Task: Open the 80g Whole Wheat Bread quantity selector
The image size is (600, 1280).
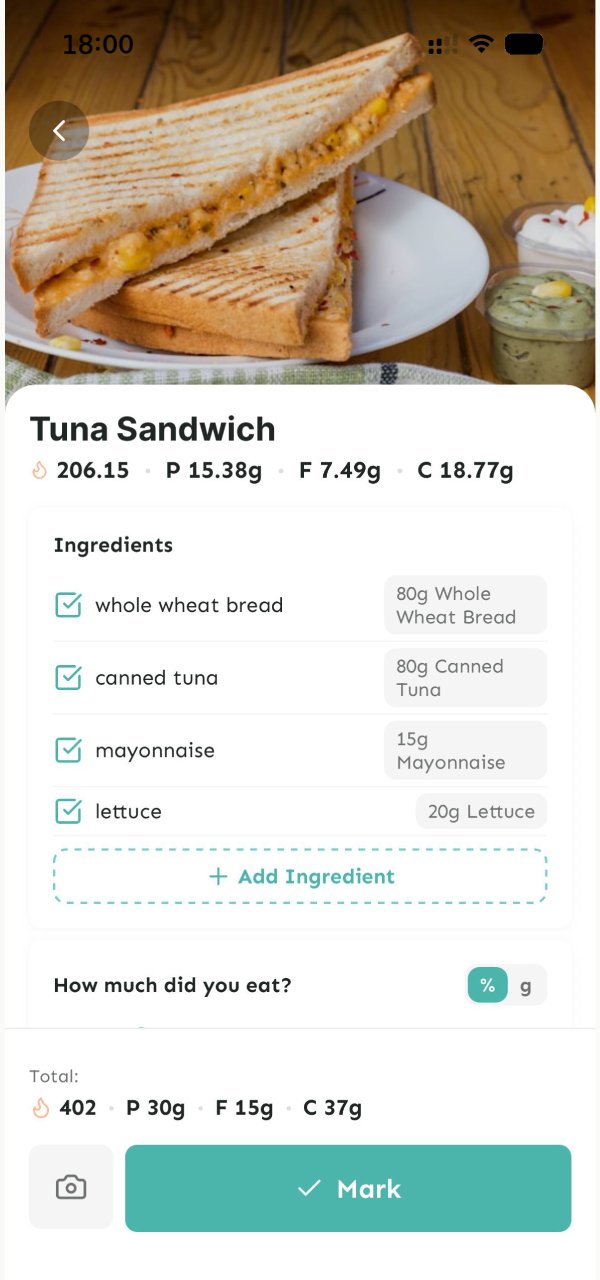Action: 465,605
